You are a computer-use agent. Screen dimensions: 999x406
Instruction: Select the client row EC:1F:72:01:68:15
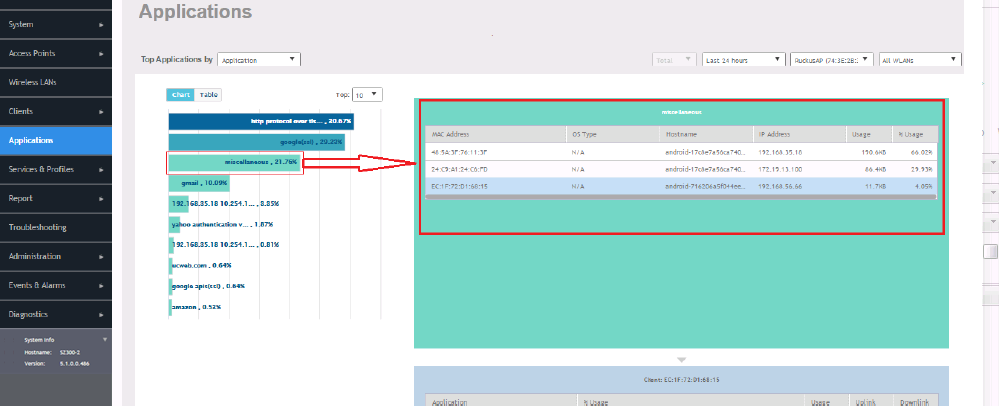[680, 185]
